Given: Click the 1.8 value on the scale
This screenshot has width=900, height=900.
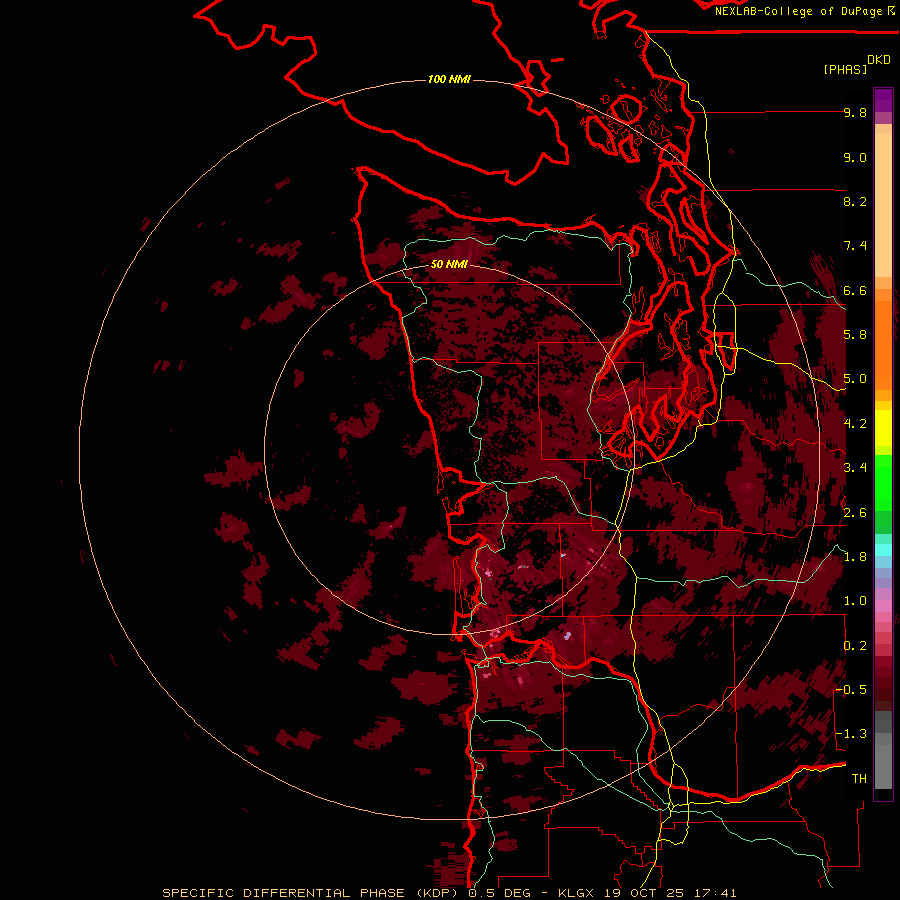Looking at the screenshot, I should coord(855,557).
